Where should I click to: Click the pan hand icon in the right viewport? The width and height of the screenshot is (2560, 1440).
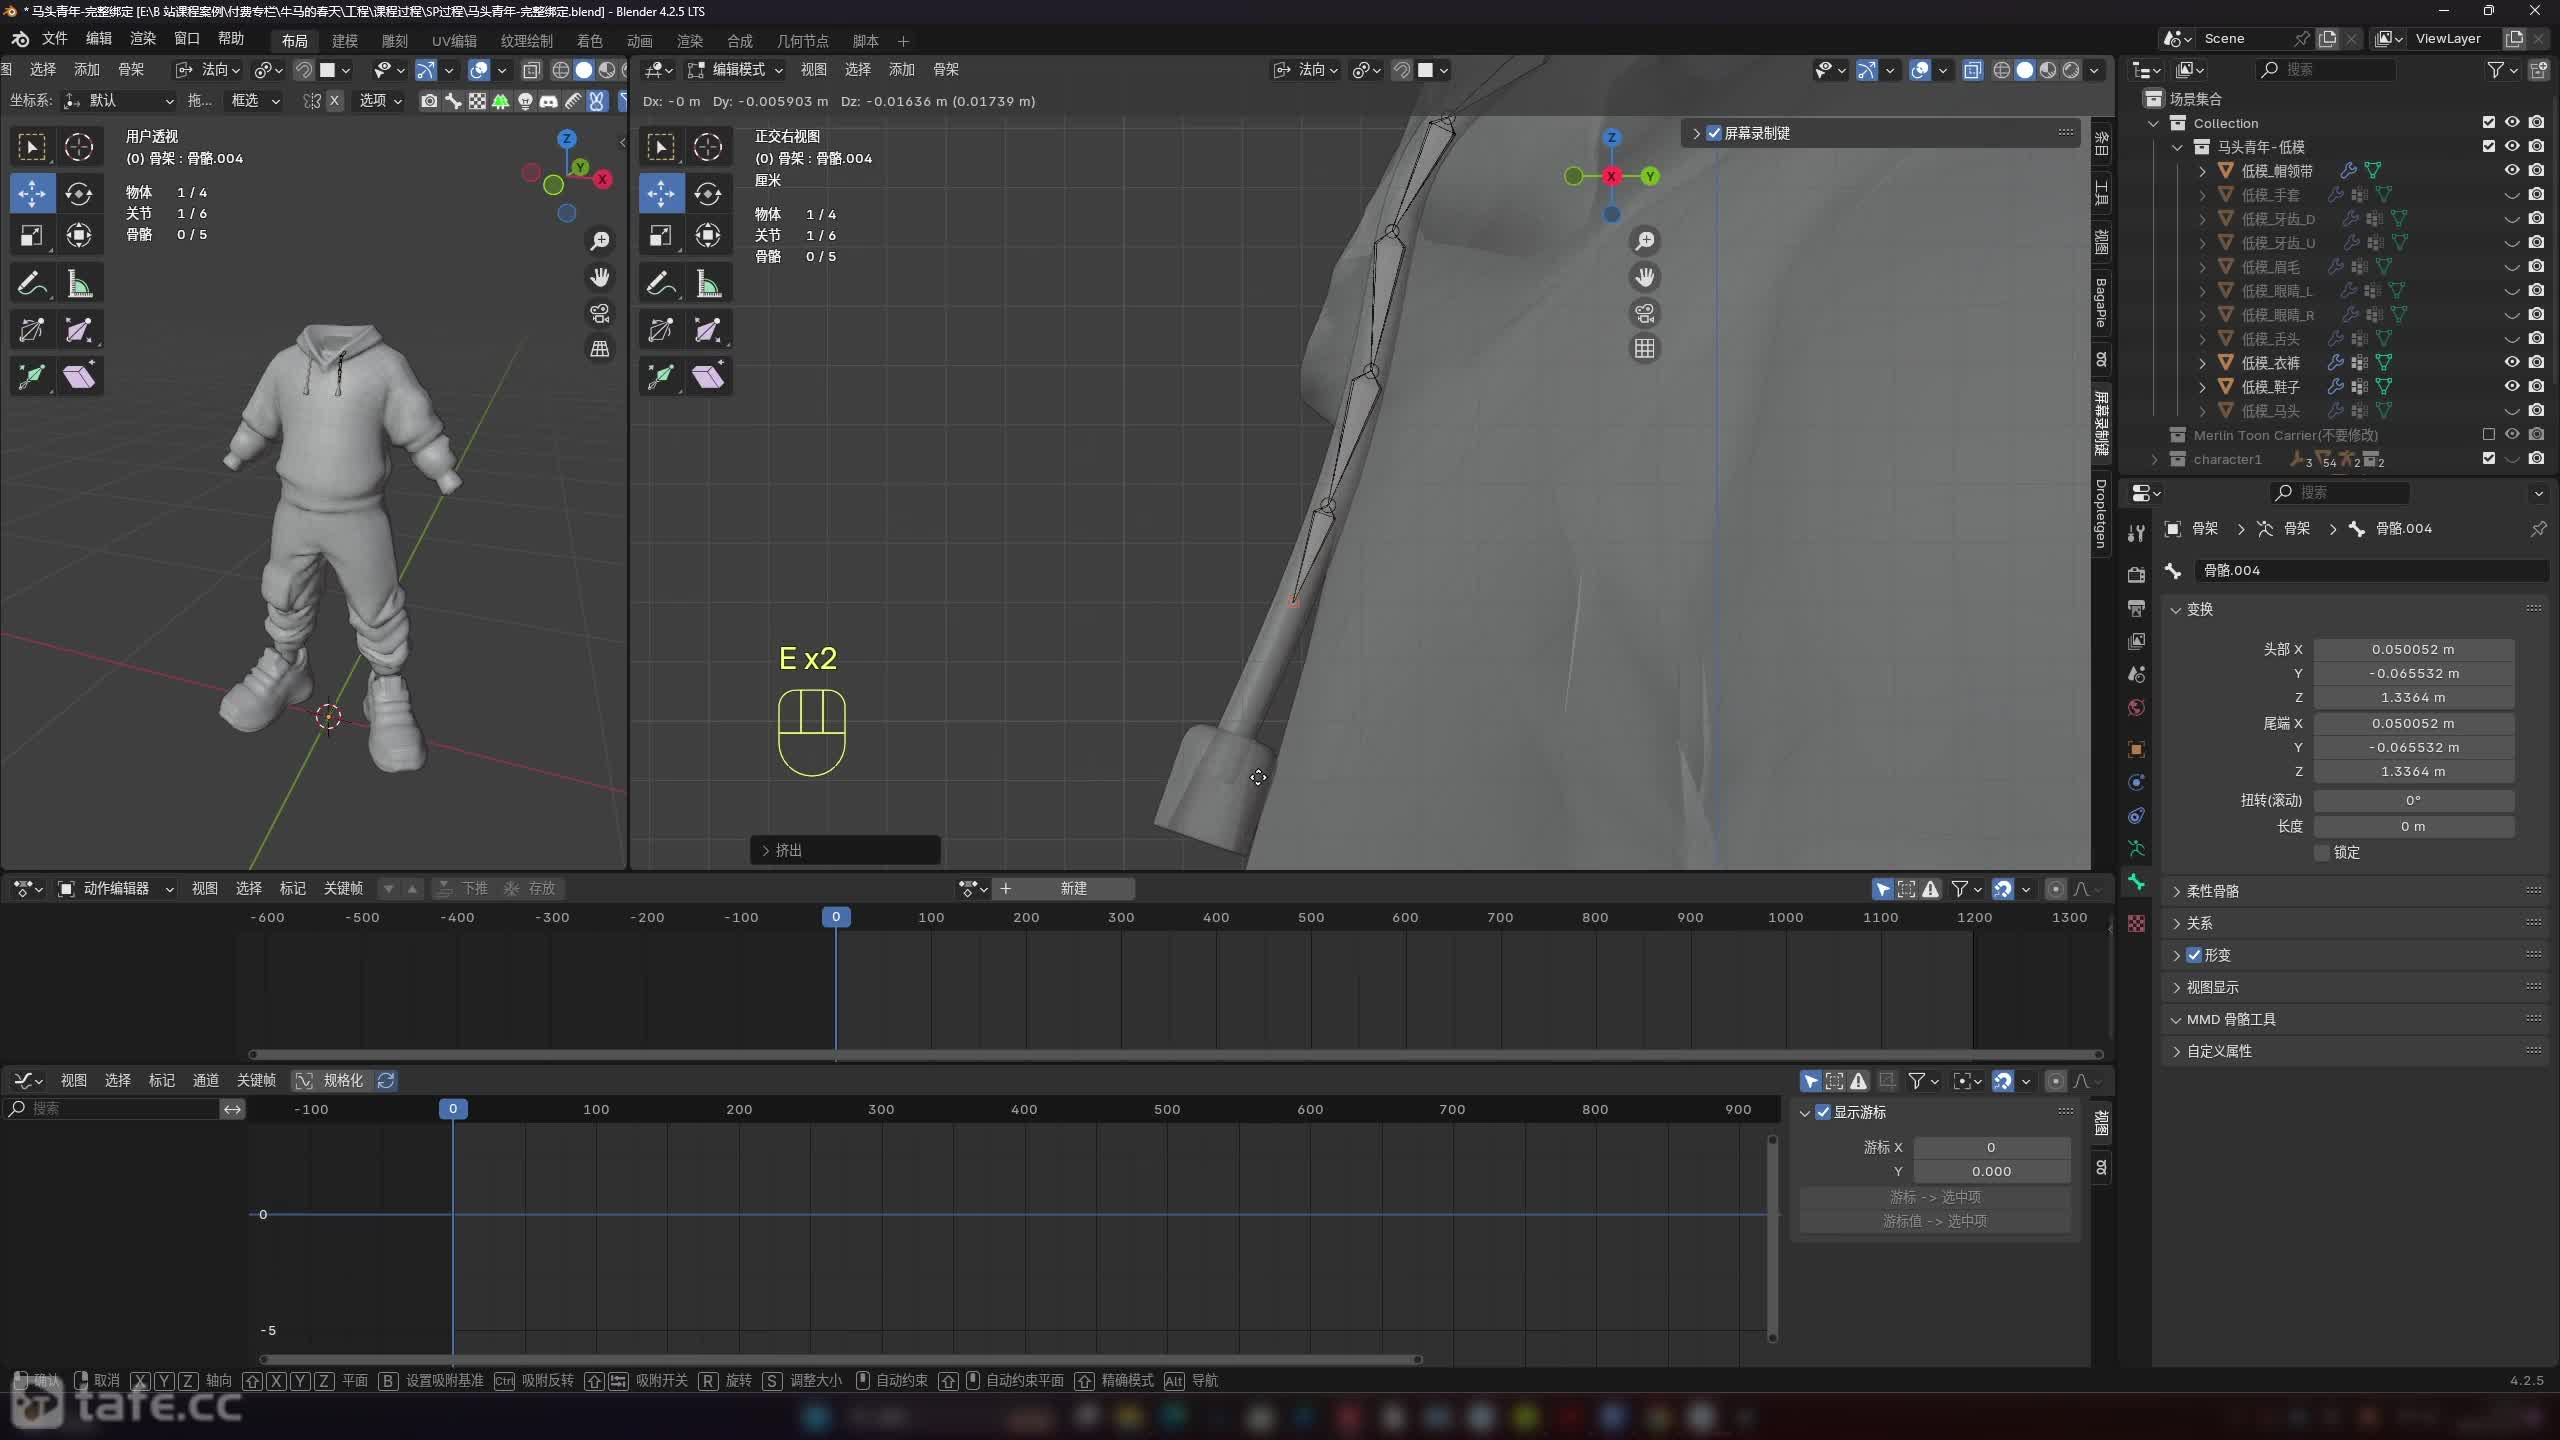(1644, 277)
